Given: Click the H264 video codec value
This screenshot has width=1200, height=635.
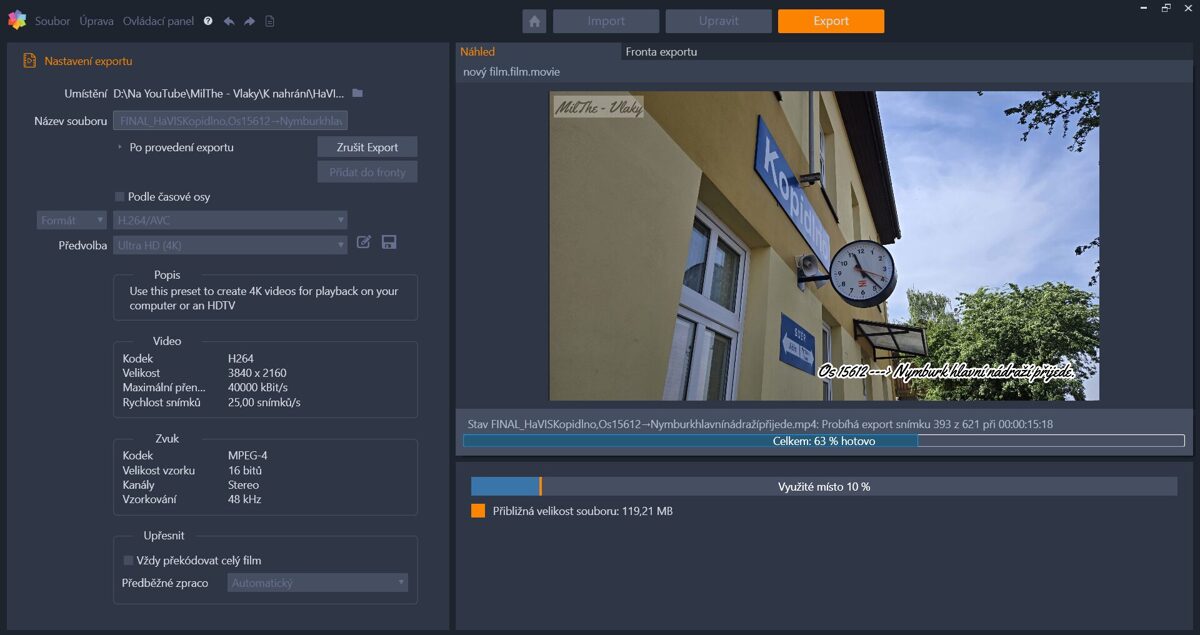Looking at the screenshot, I should [241, 358].
